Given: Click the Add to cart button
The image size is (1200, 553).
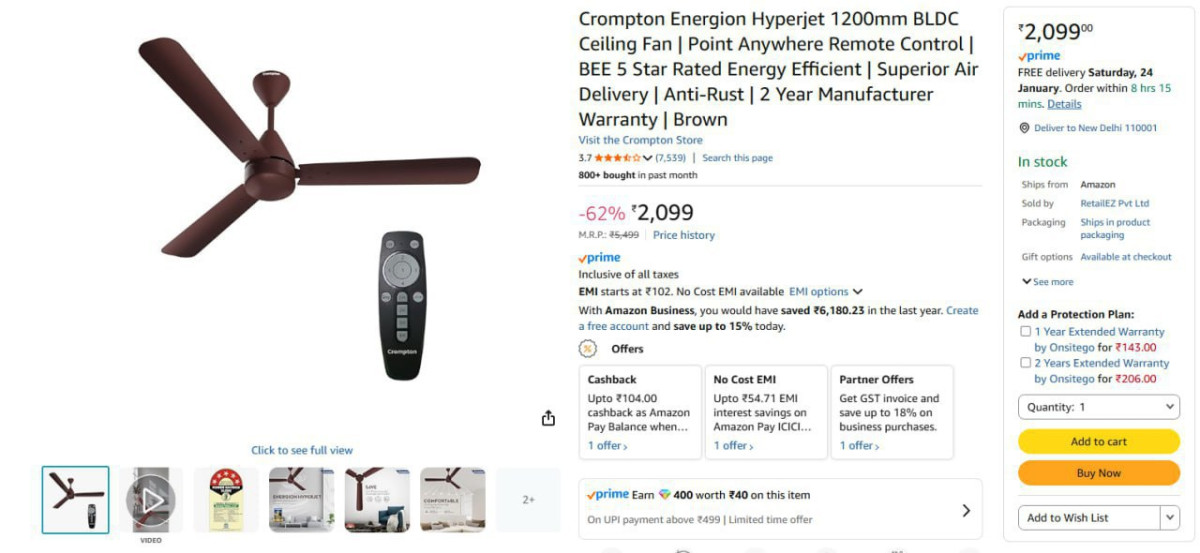Looking at the screenshot, I should [x=1099, y=441].
